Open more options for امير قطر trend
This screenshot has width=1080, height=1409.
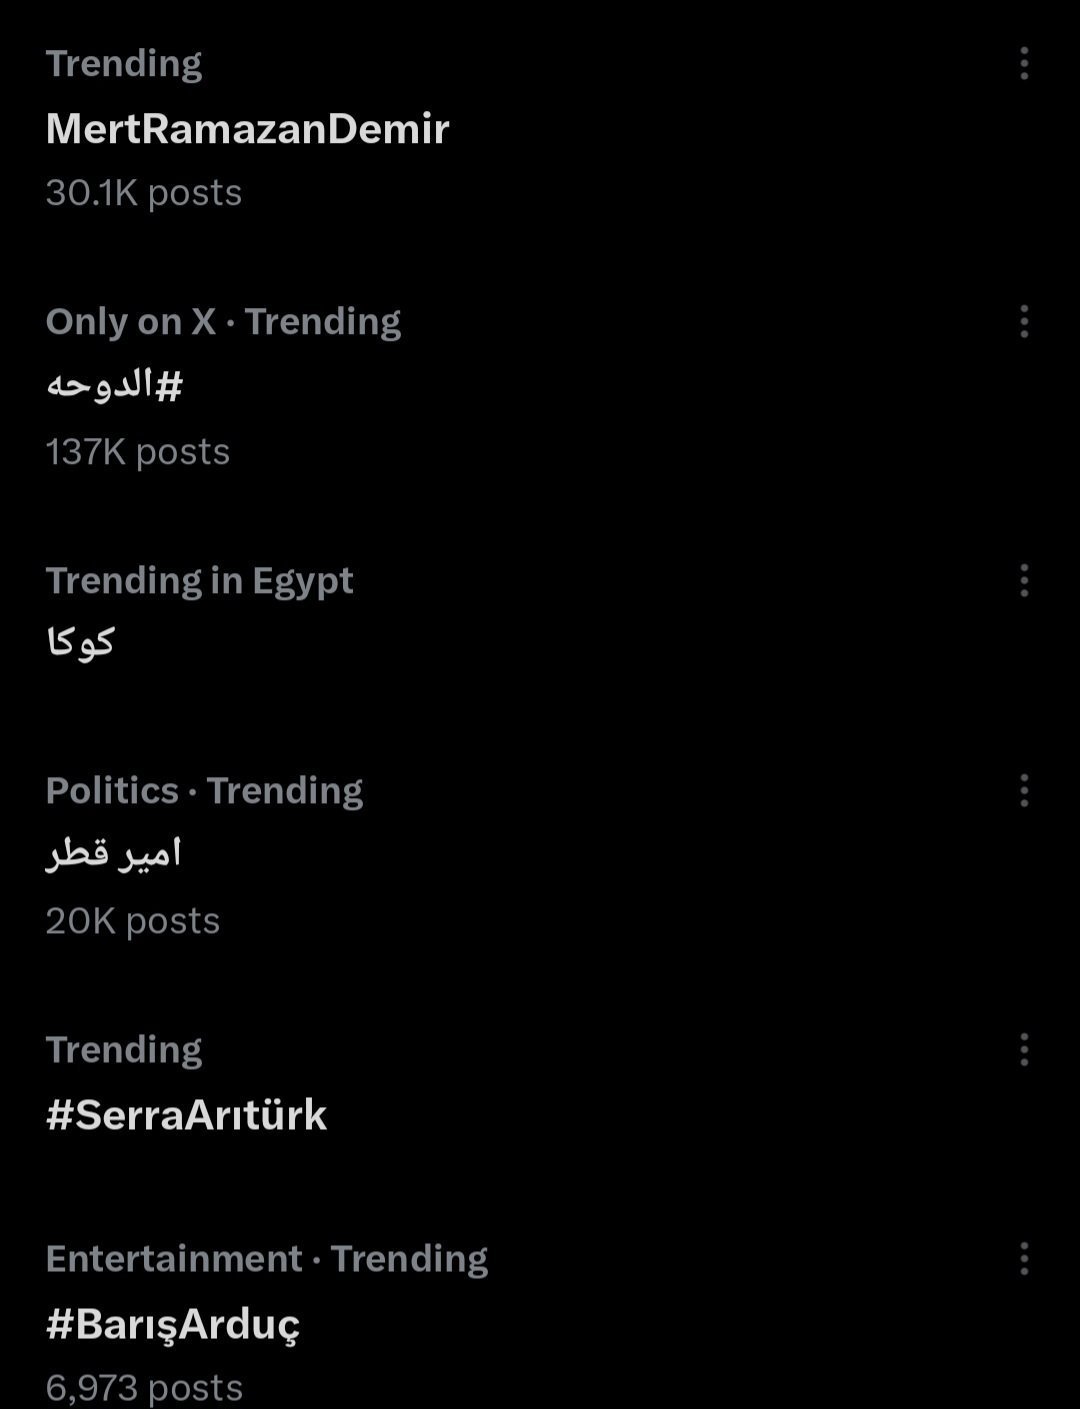click(1024, 790)
